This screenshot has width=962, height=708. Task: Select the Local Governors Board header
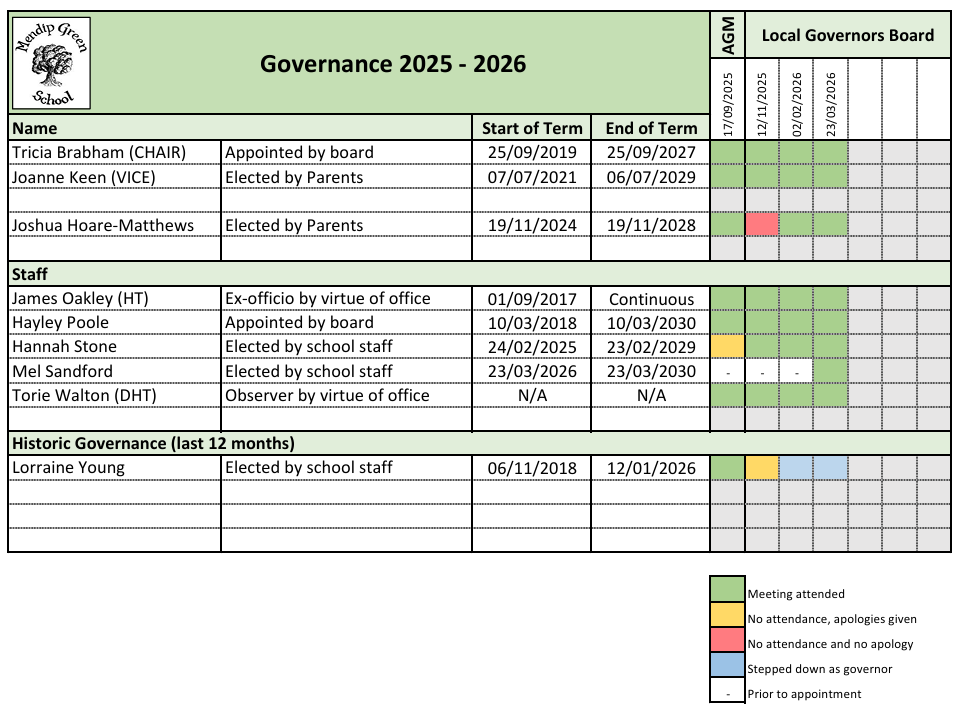coord(847,35)
